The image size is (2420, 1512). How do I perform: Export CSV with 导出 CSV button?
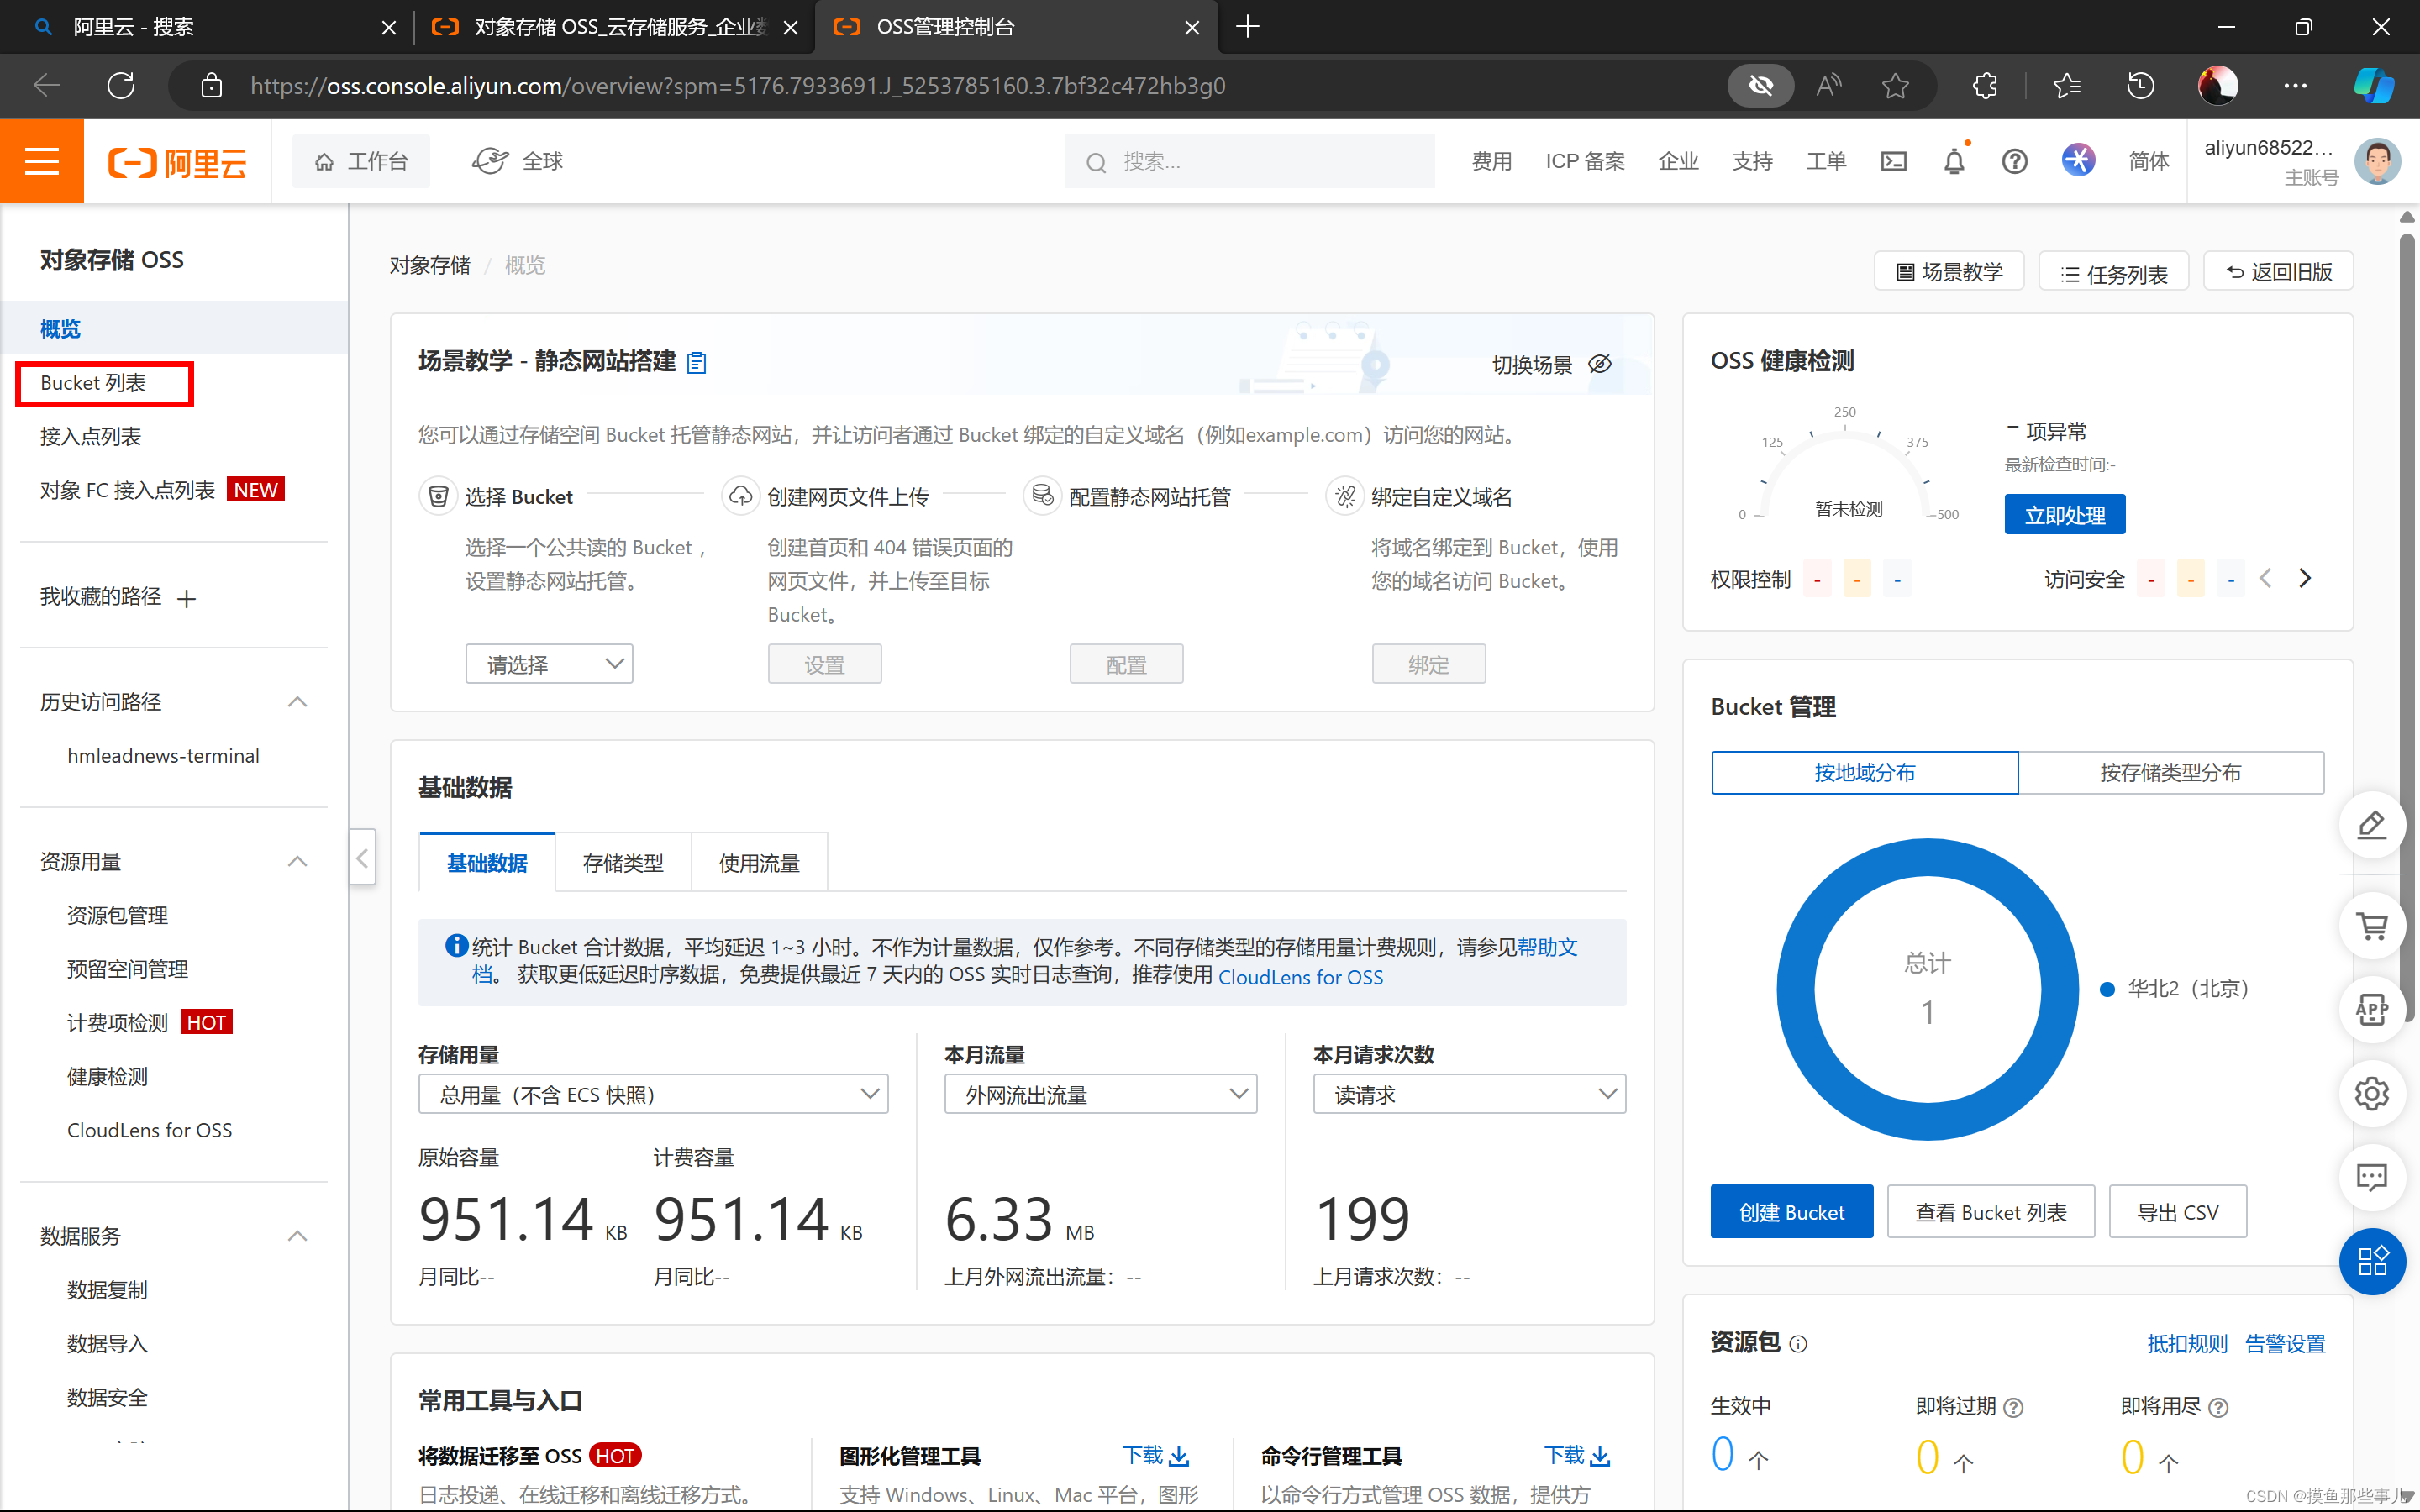click(2177, 1212)
